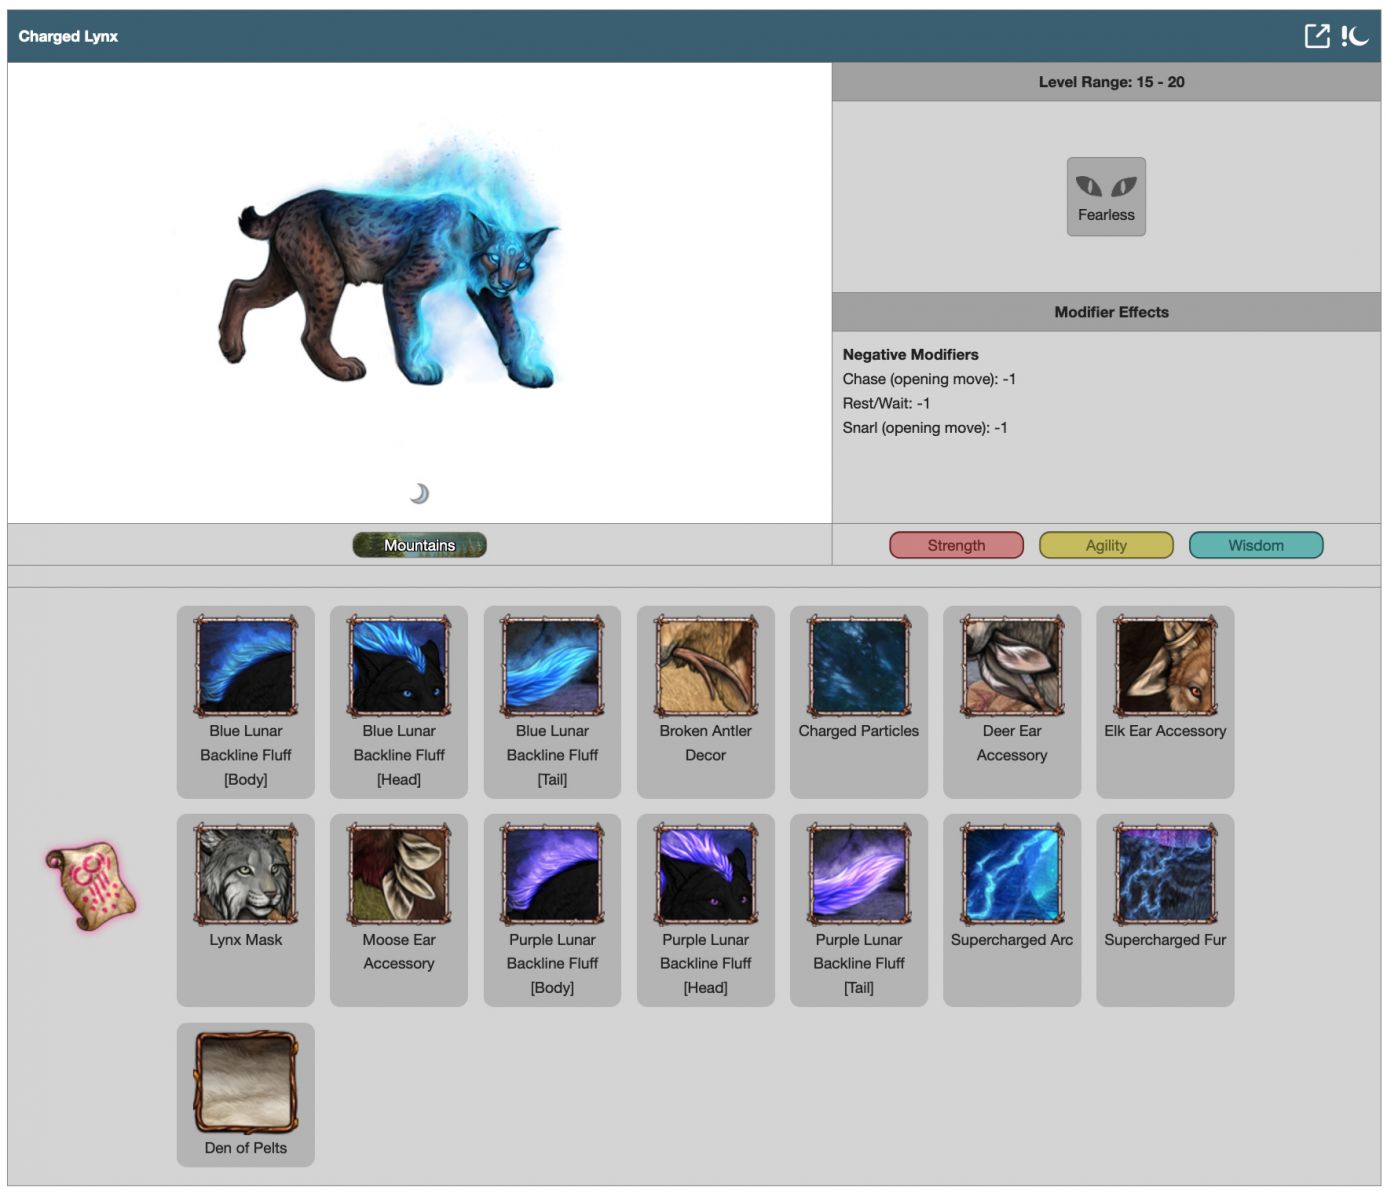Select the teal Wisdom stat badge

pyautogui.click(x=1255, y=545)
